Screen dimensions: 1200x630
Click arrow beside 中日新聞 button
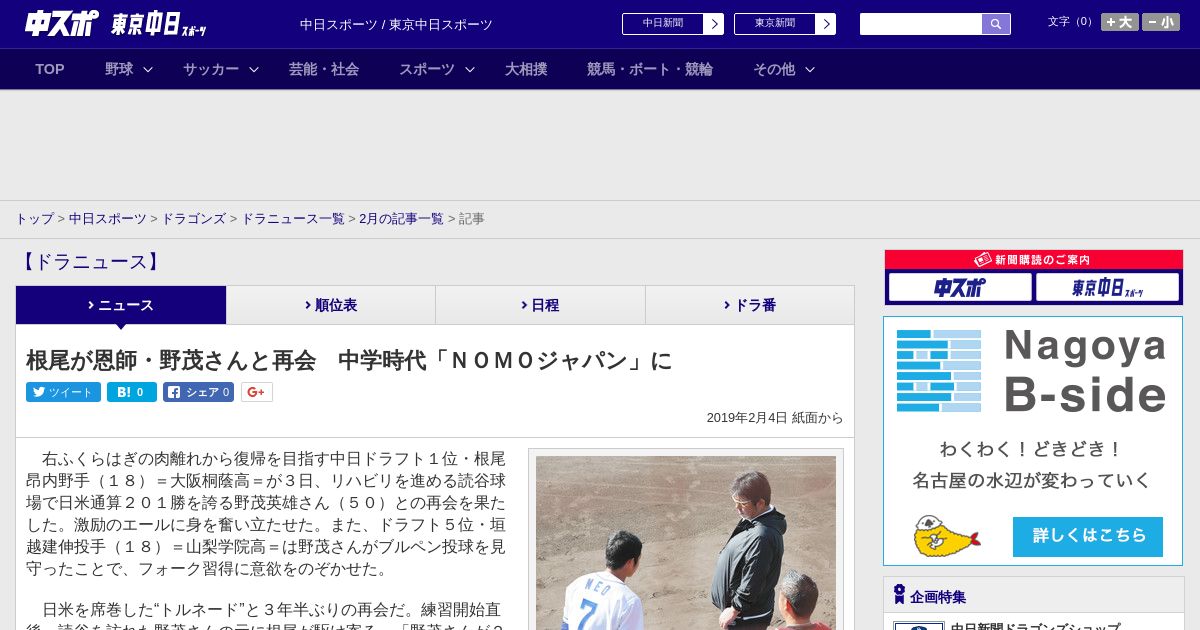714,24
